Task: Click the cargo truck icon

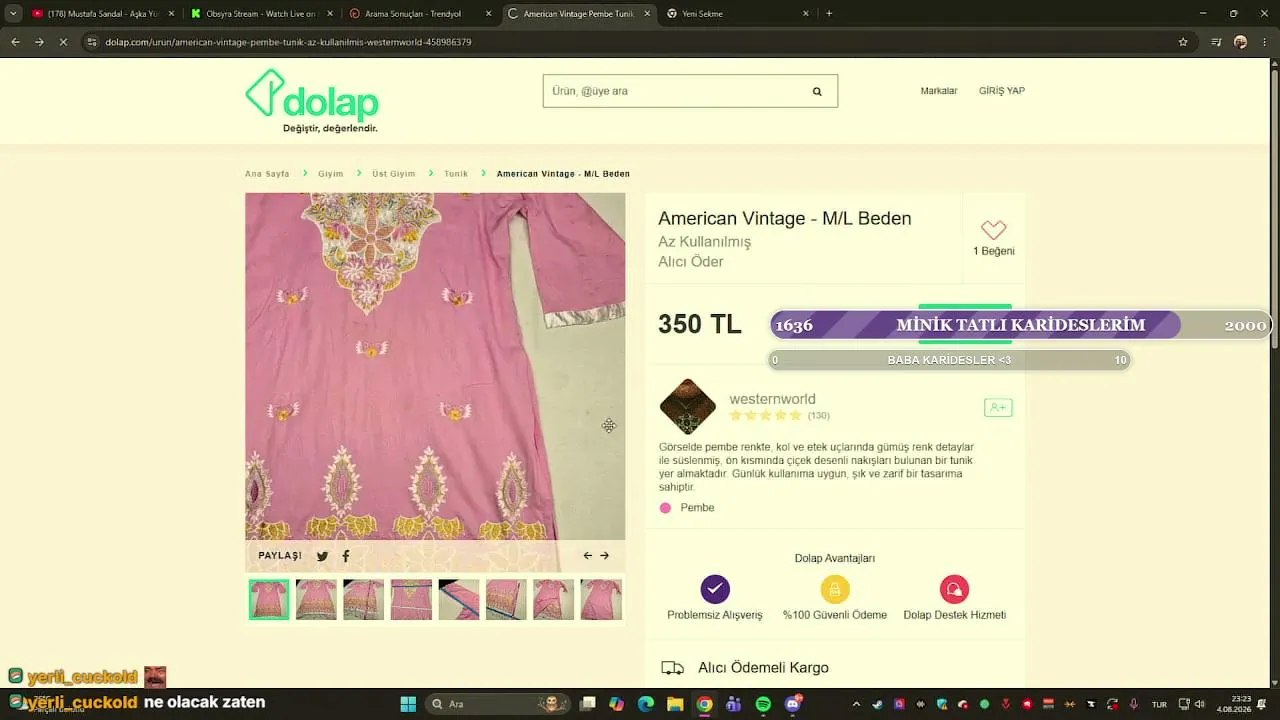Action: tap(673, 668)
